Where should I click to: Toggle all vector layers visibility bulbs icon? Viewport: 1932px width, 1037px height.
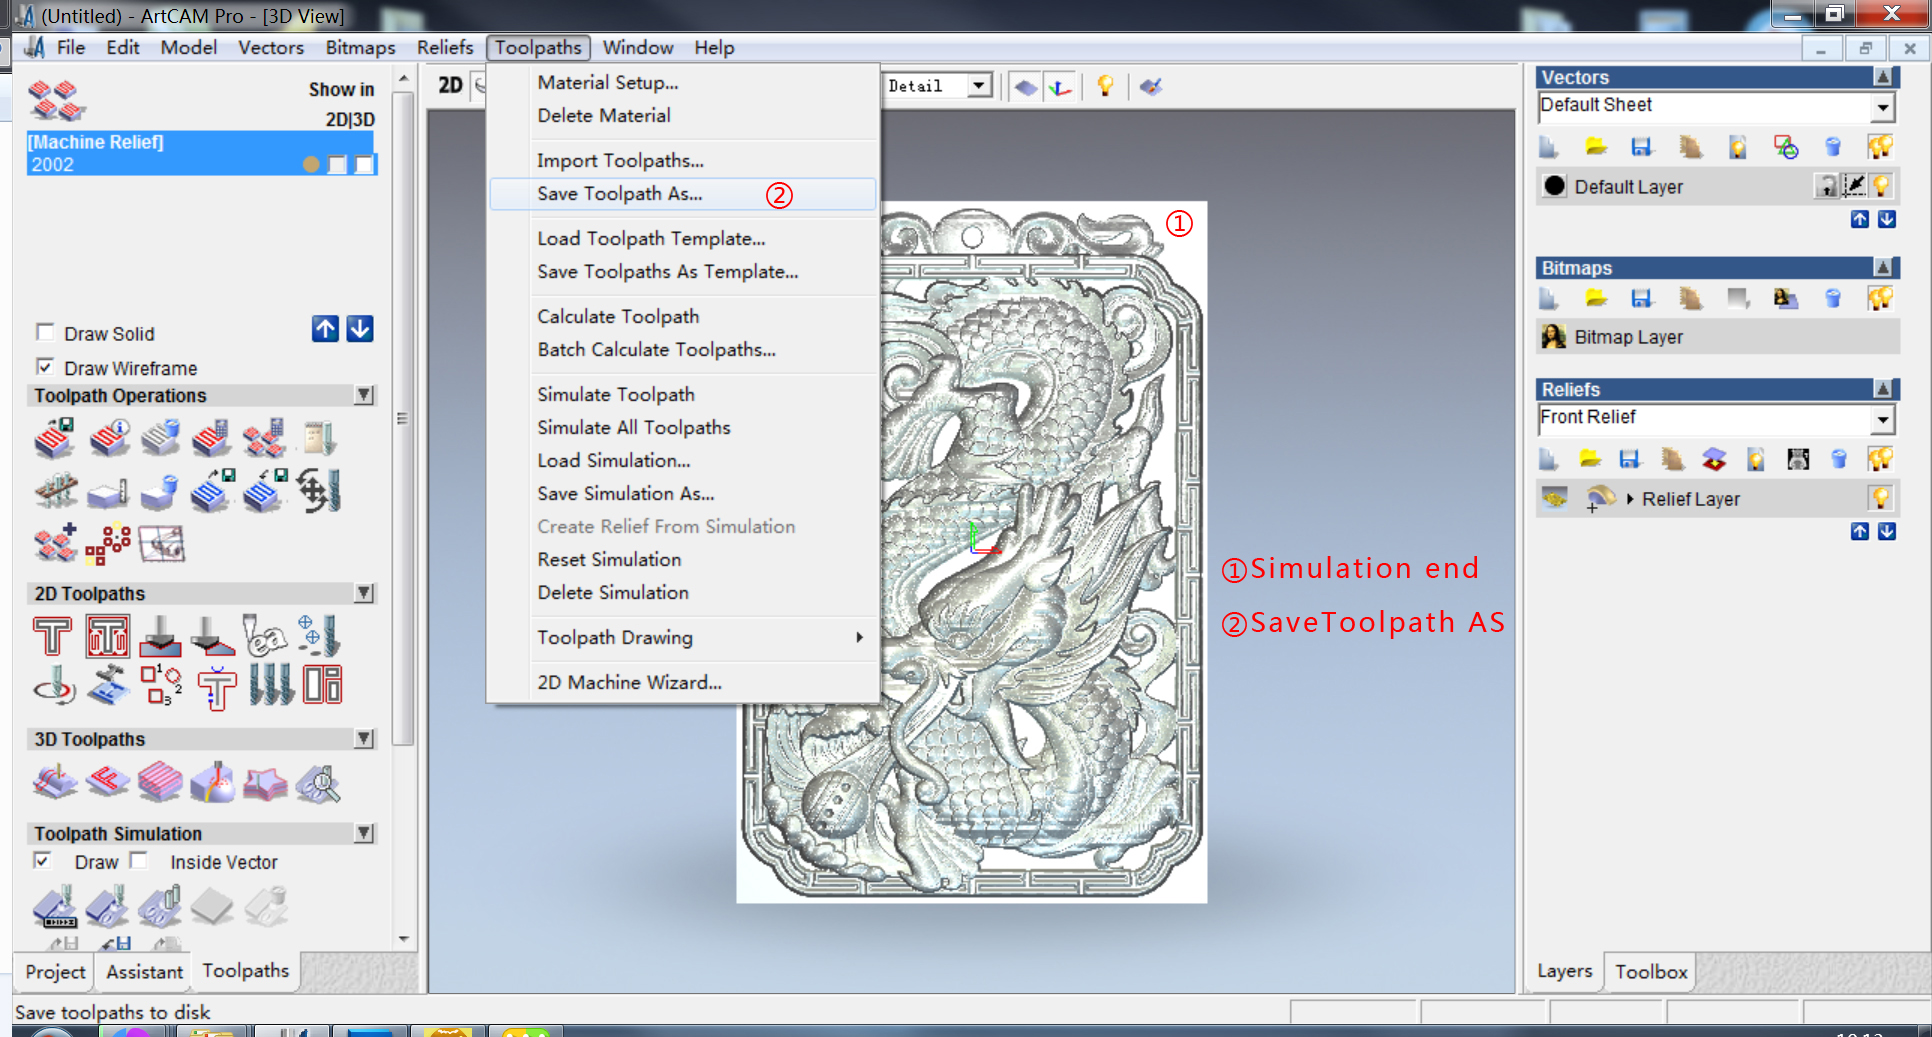(1881, 147)
